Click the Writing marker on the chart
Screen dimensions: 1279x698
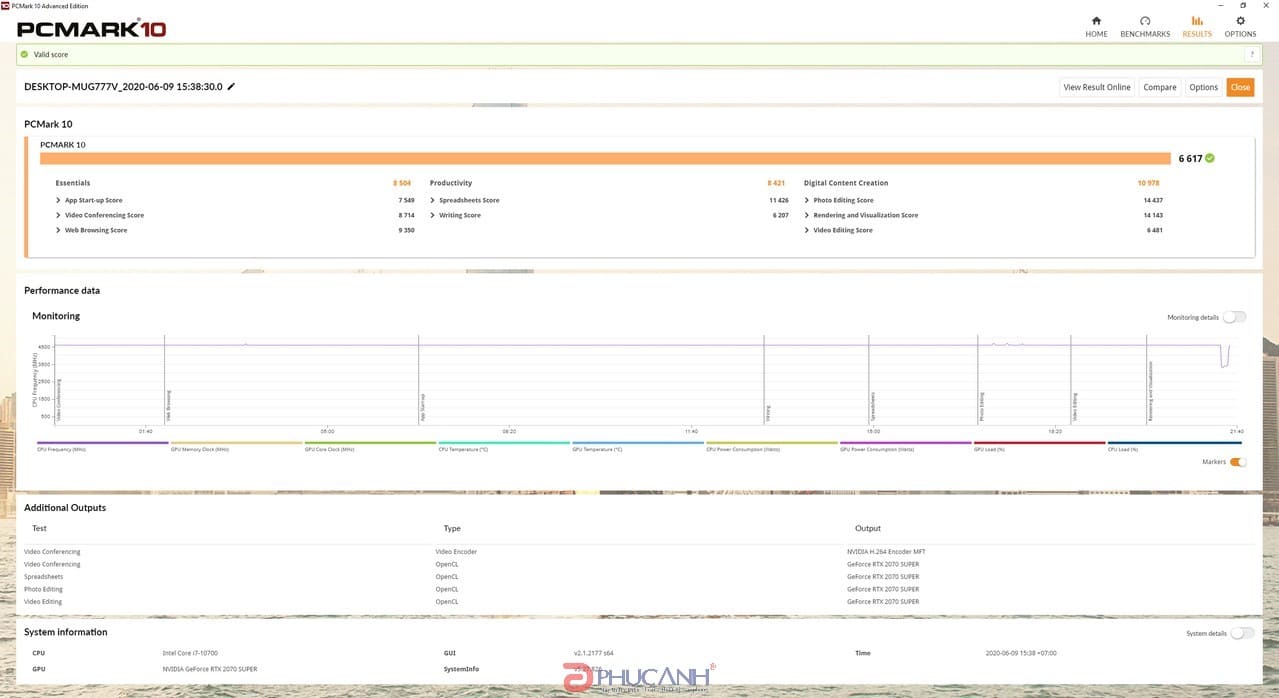point(768,413)
